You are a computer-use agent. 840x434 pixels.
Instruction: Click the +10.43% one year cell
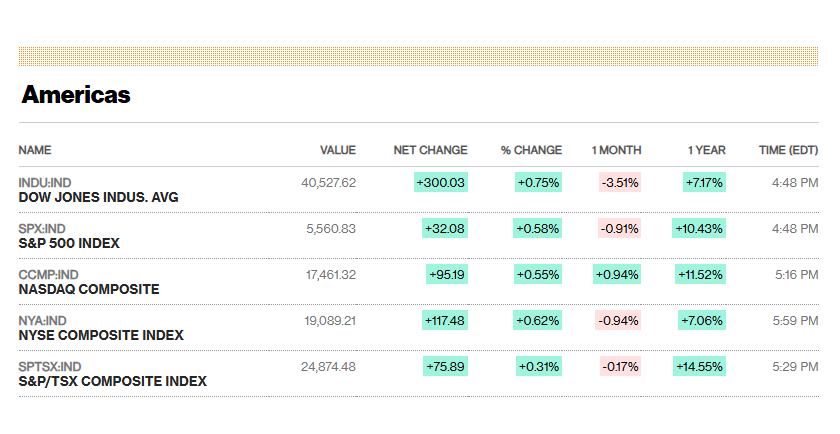(699, 228)
